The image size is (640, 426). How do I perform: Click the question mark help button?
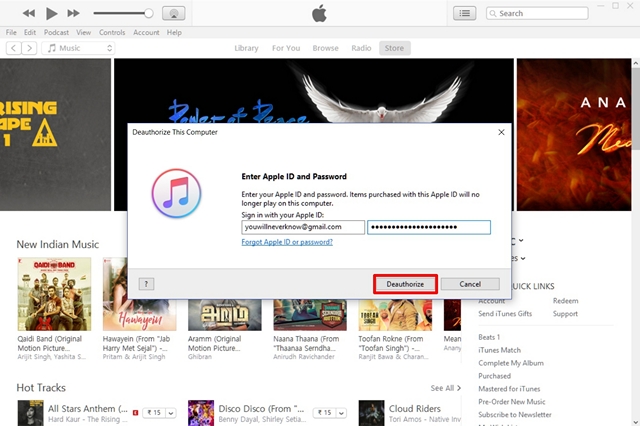145,284
